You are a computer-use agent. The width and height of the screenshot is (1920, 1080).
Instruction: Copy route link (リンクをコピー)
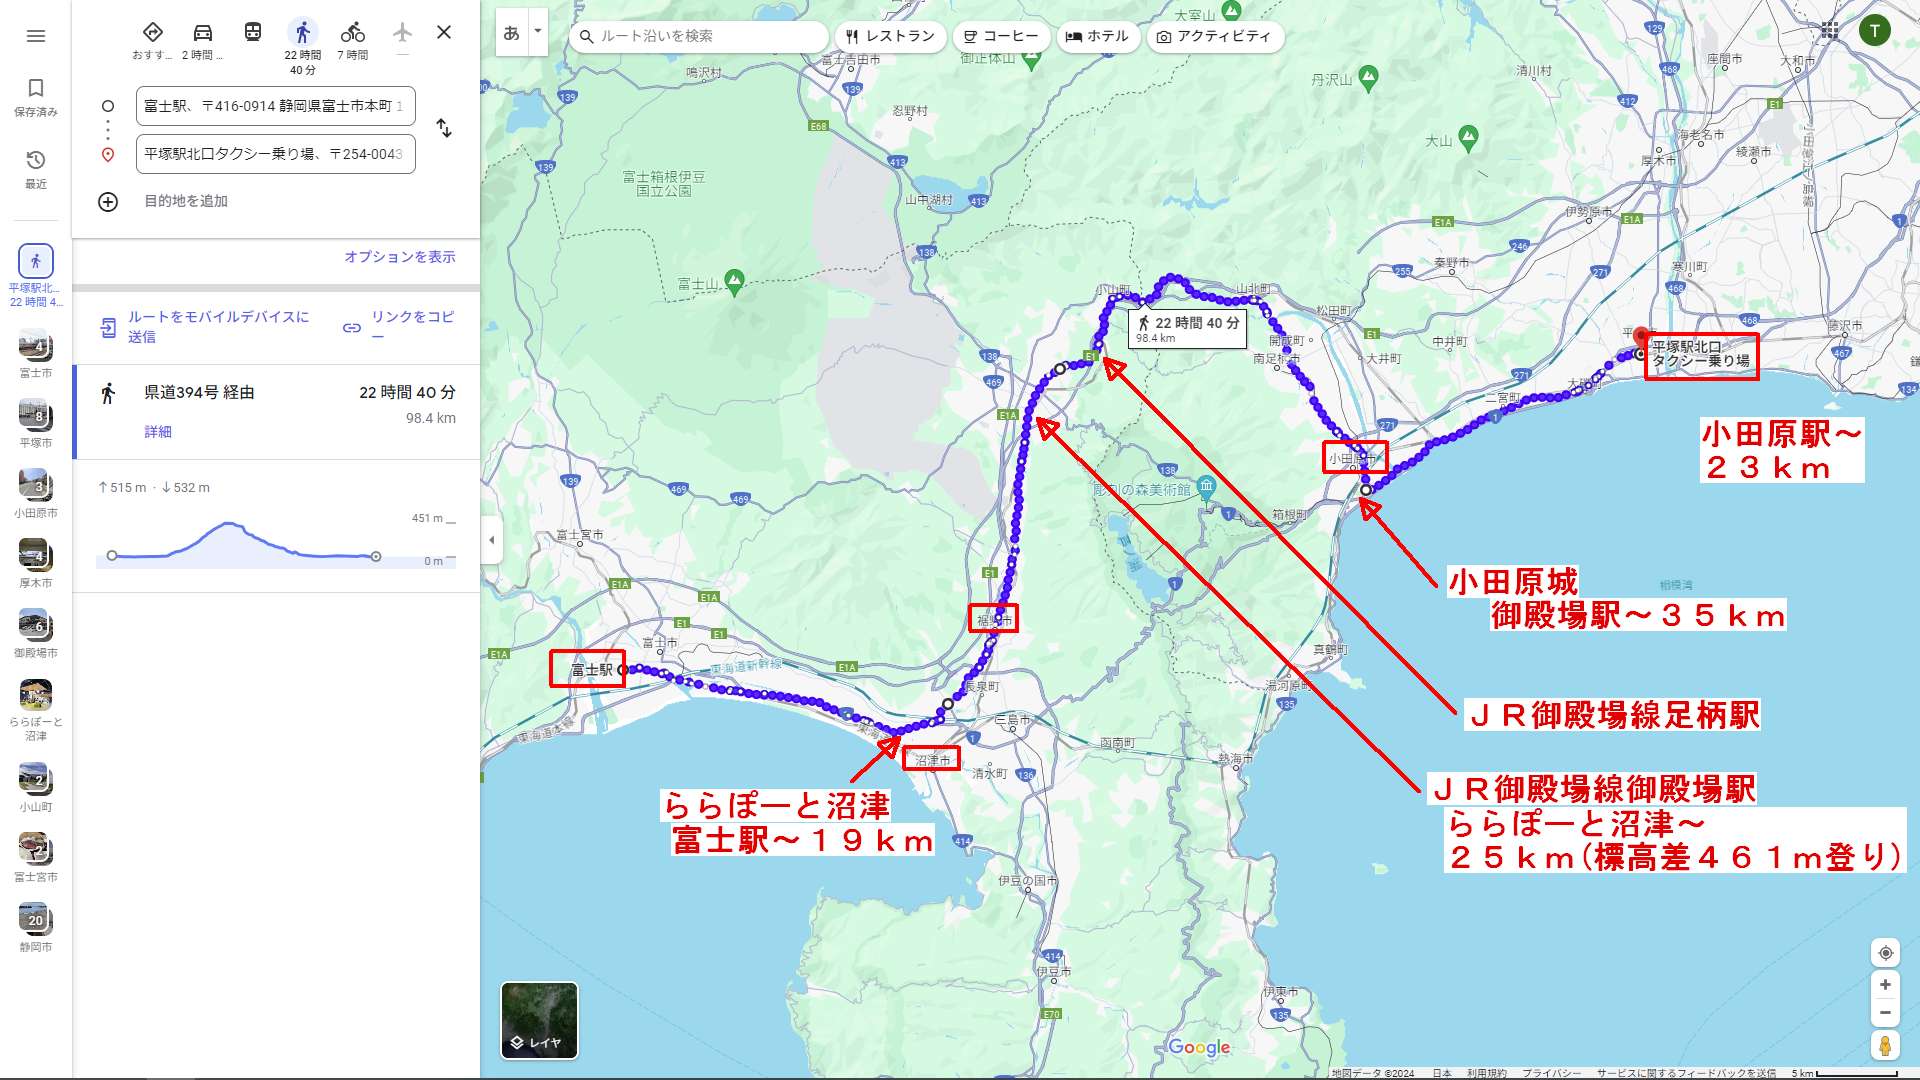[x=399, y=326]
